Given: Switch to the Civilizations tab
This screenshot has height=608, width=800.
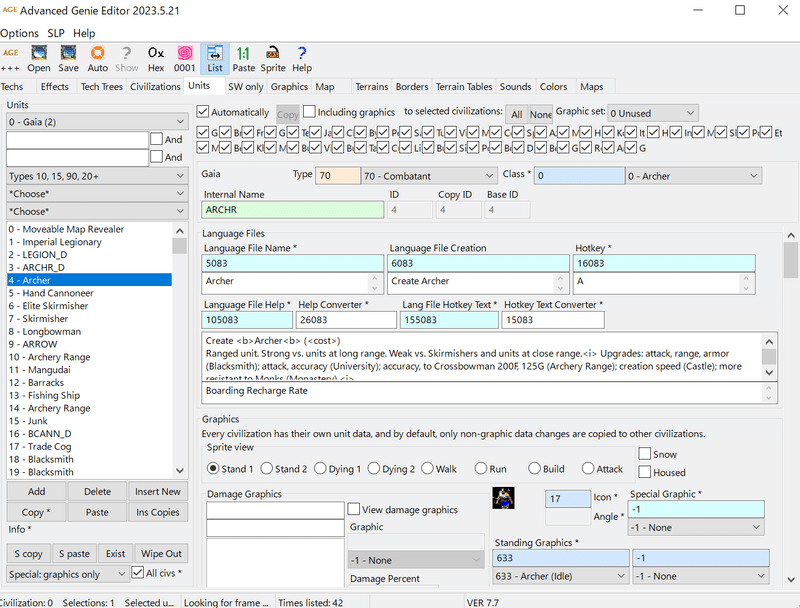Looking at the screenshot, I should (156, 86).
